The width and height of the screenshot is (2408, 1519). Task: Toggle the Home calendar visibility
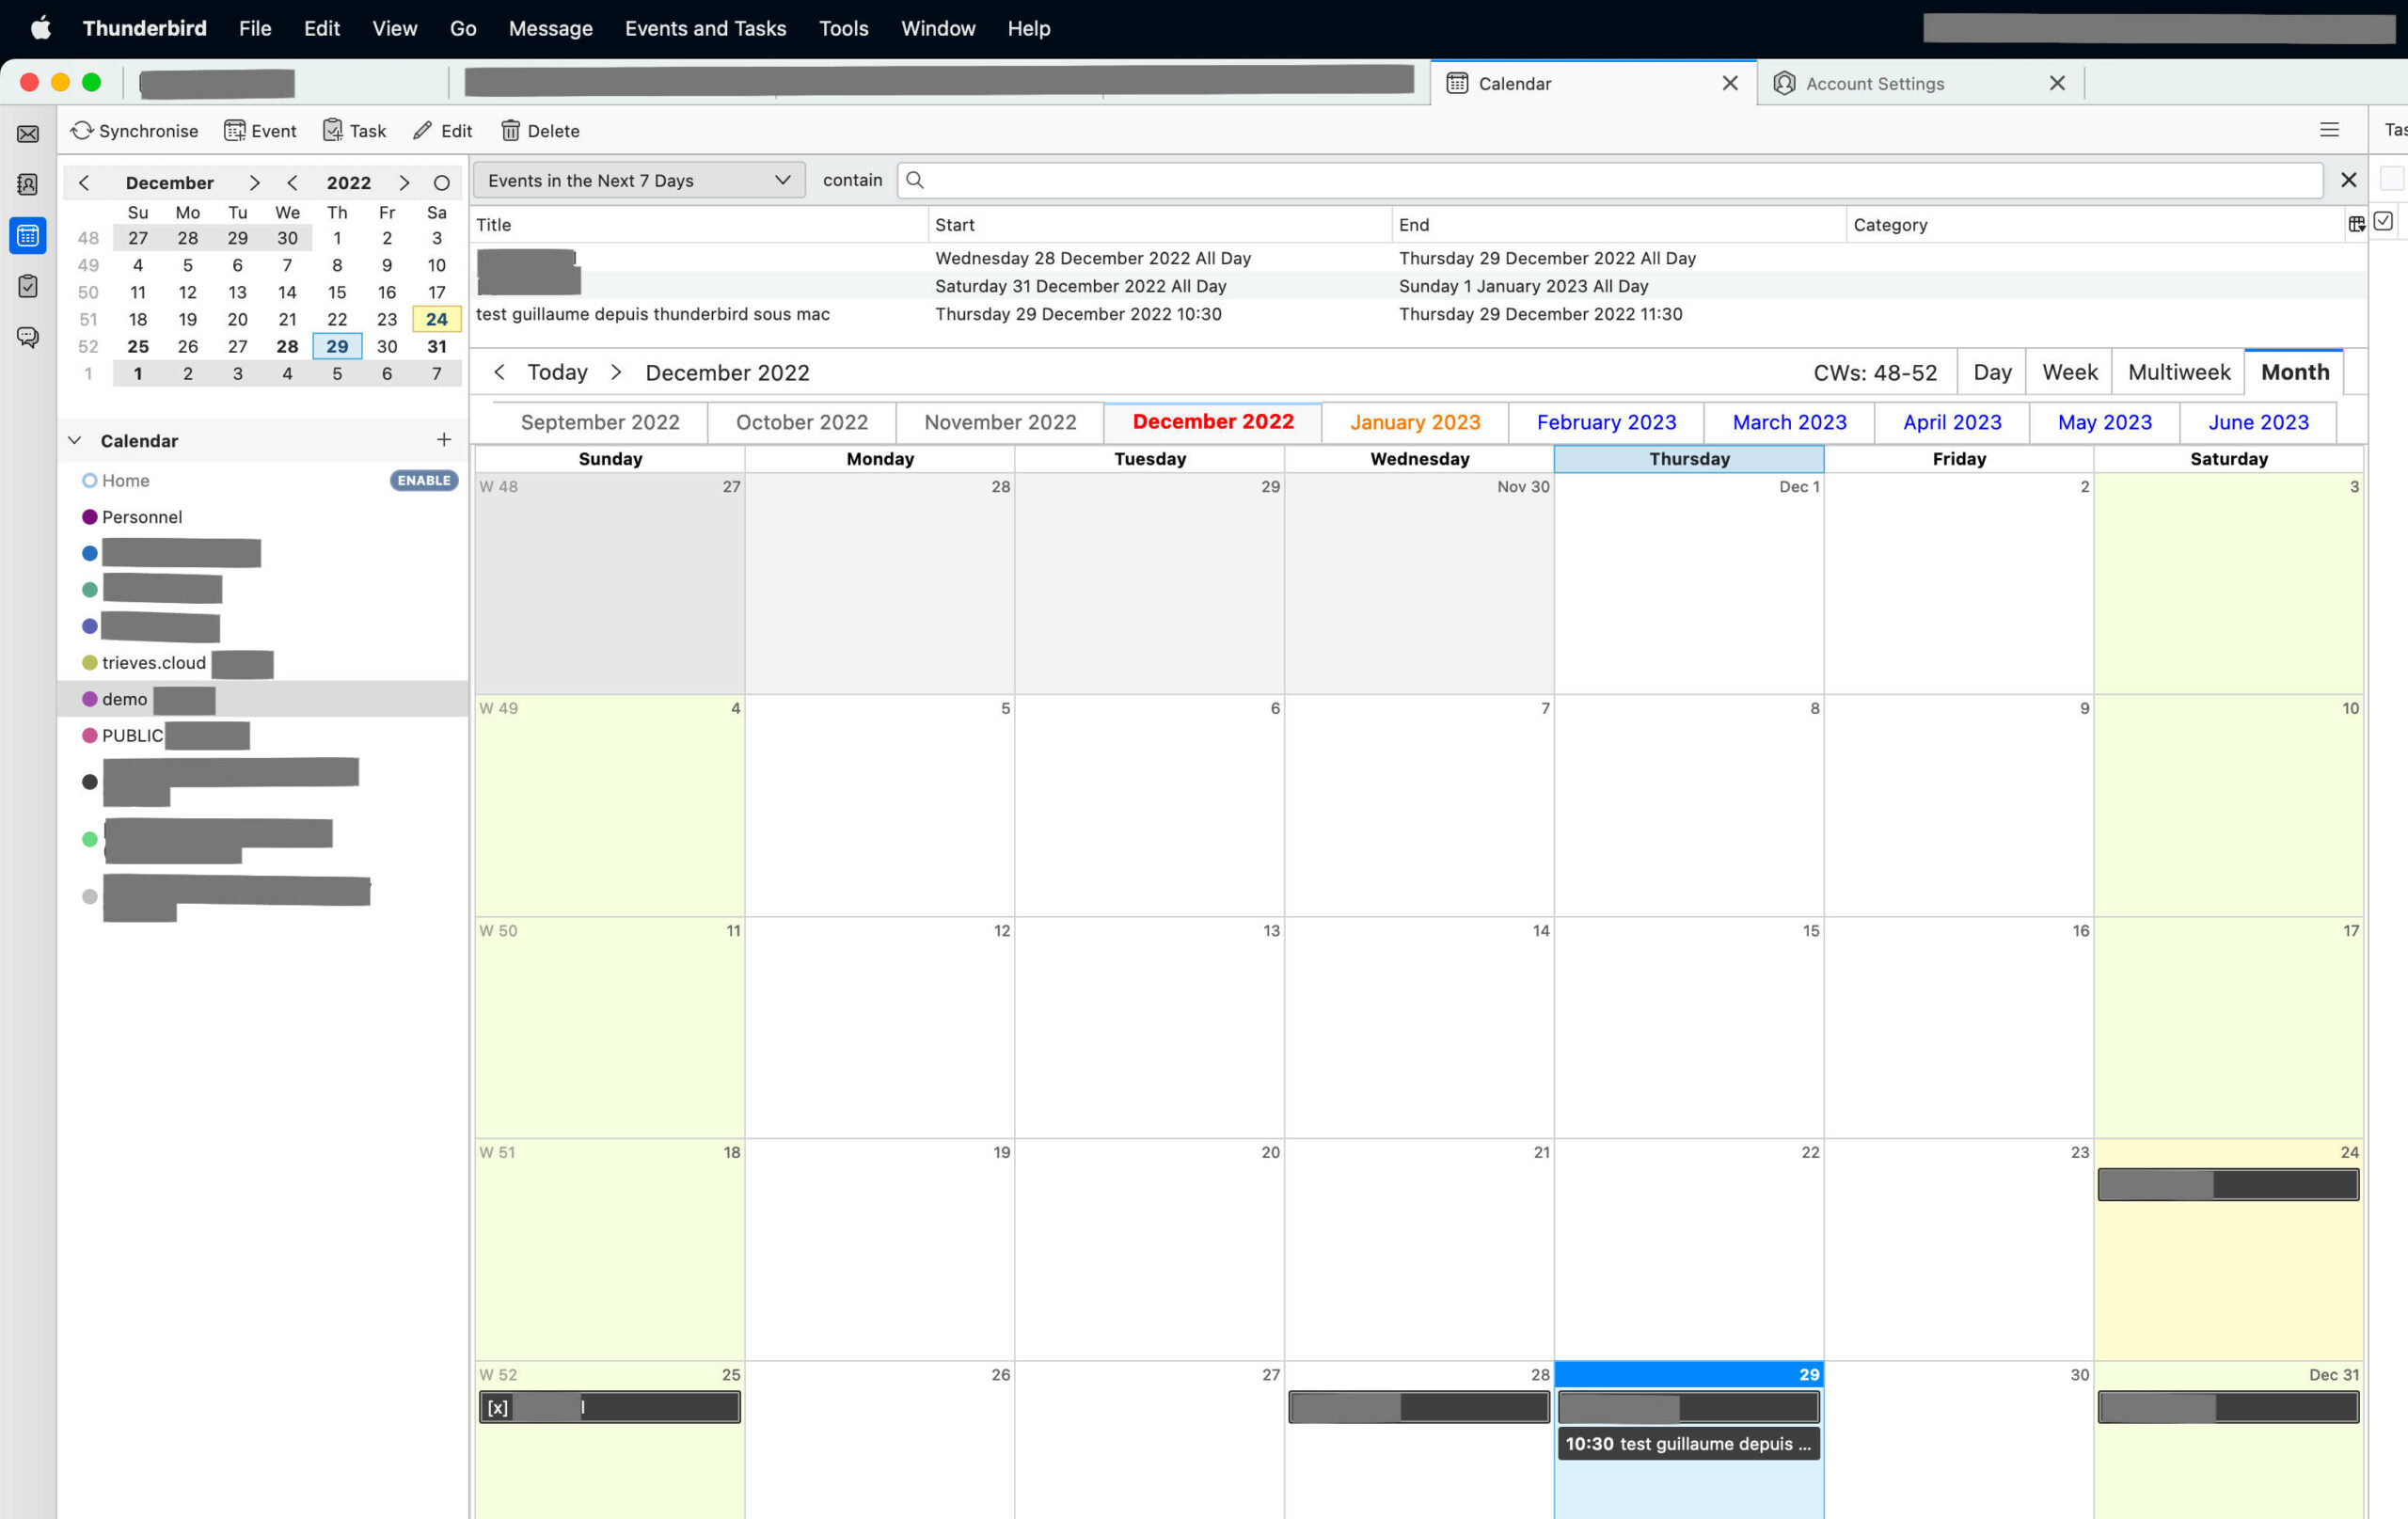89,481
